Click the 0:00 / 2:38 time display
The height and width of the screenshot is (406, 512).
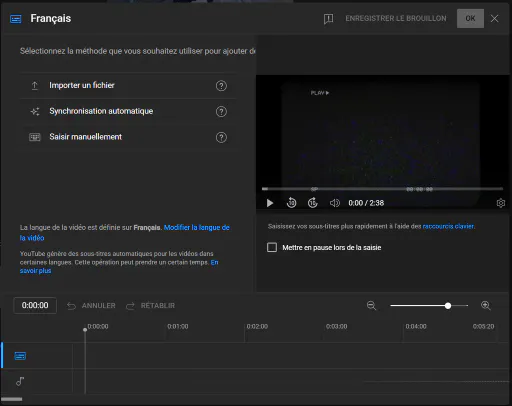(x=366, y=203)
